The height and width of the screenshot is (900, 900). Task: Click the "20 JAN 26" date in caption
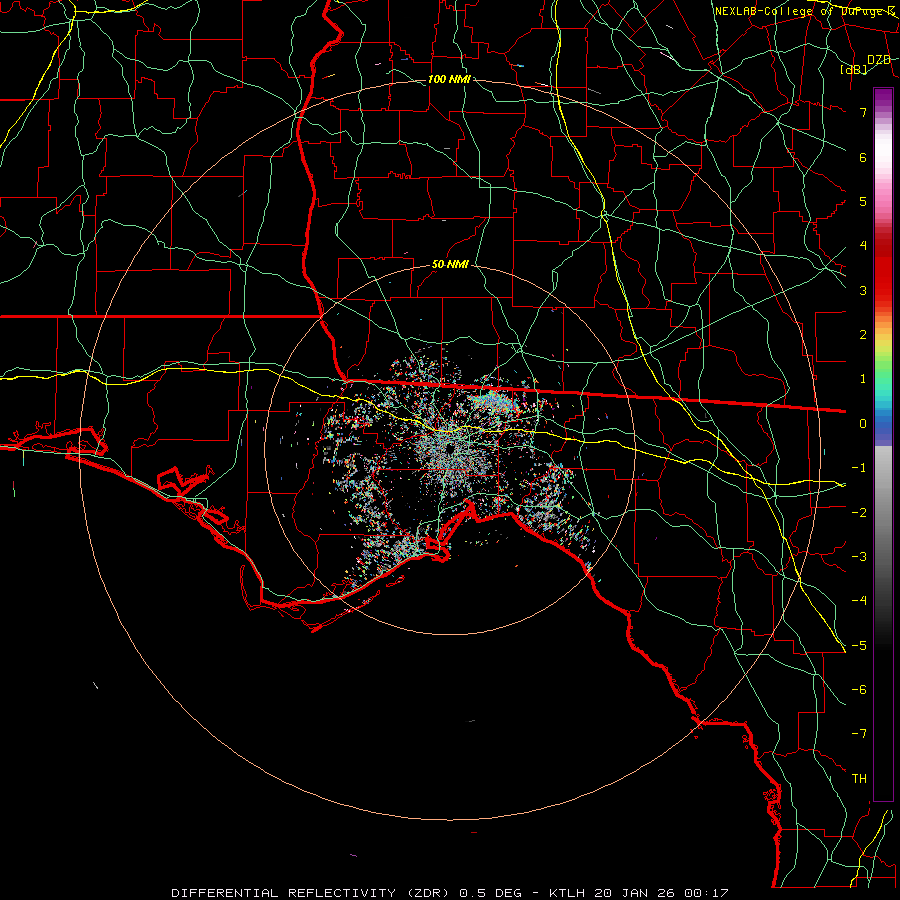tap(635, 893)
